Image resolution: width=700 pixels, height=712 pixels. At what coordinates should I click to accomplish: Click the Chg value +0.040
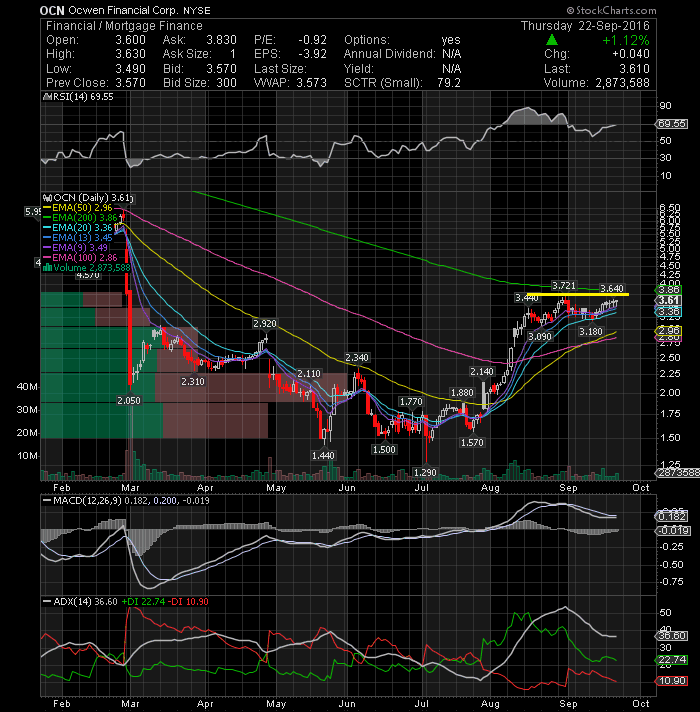pos(631,54)
